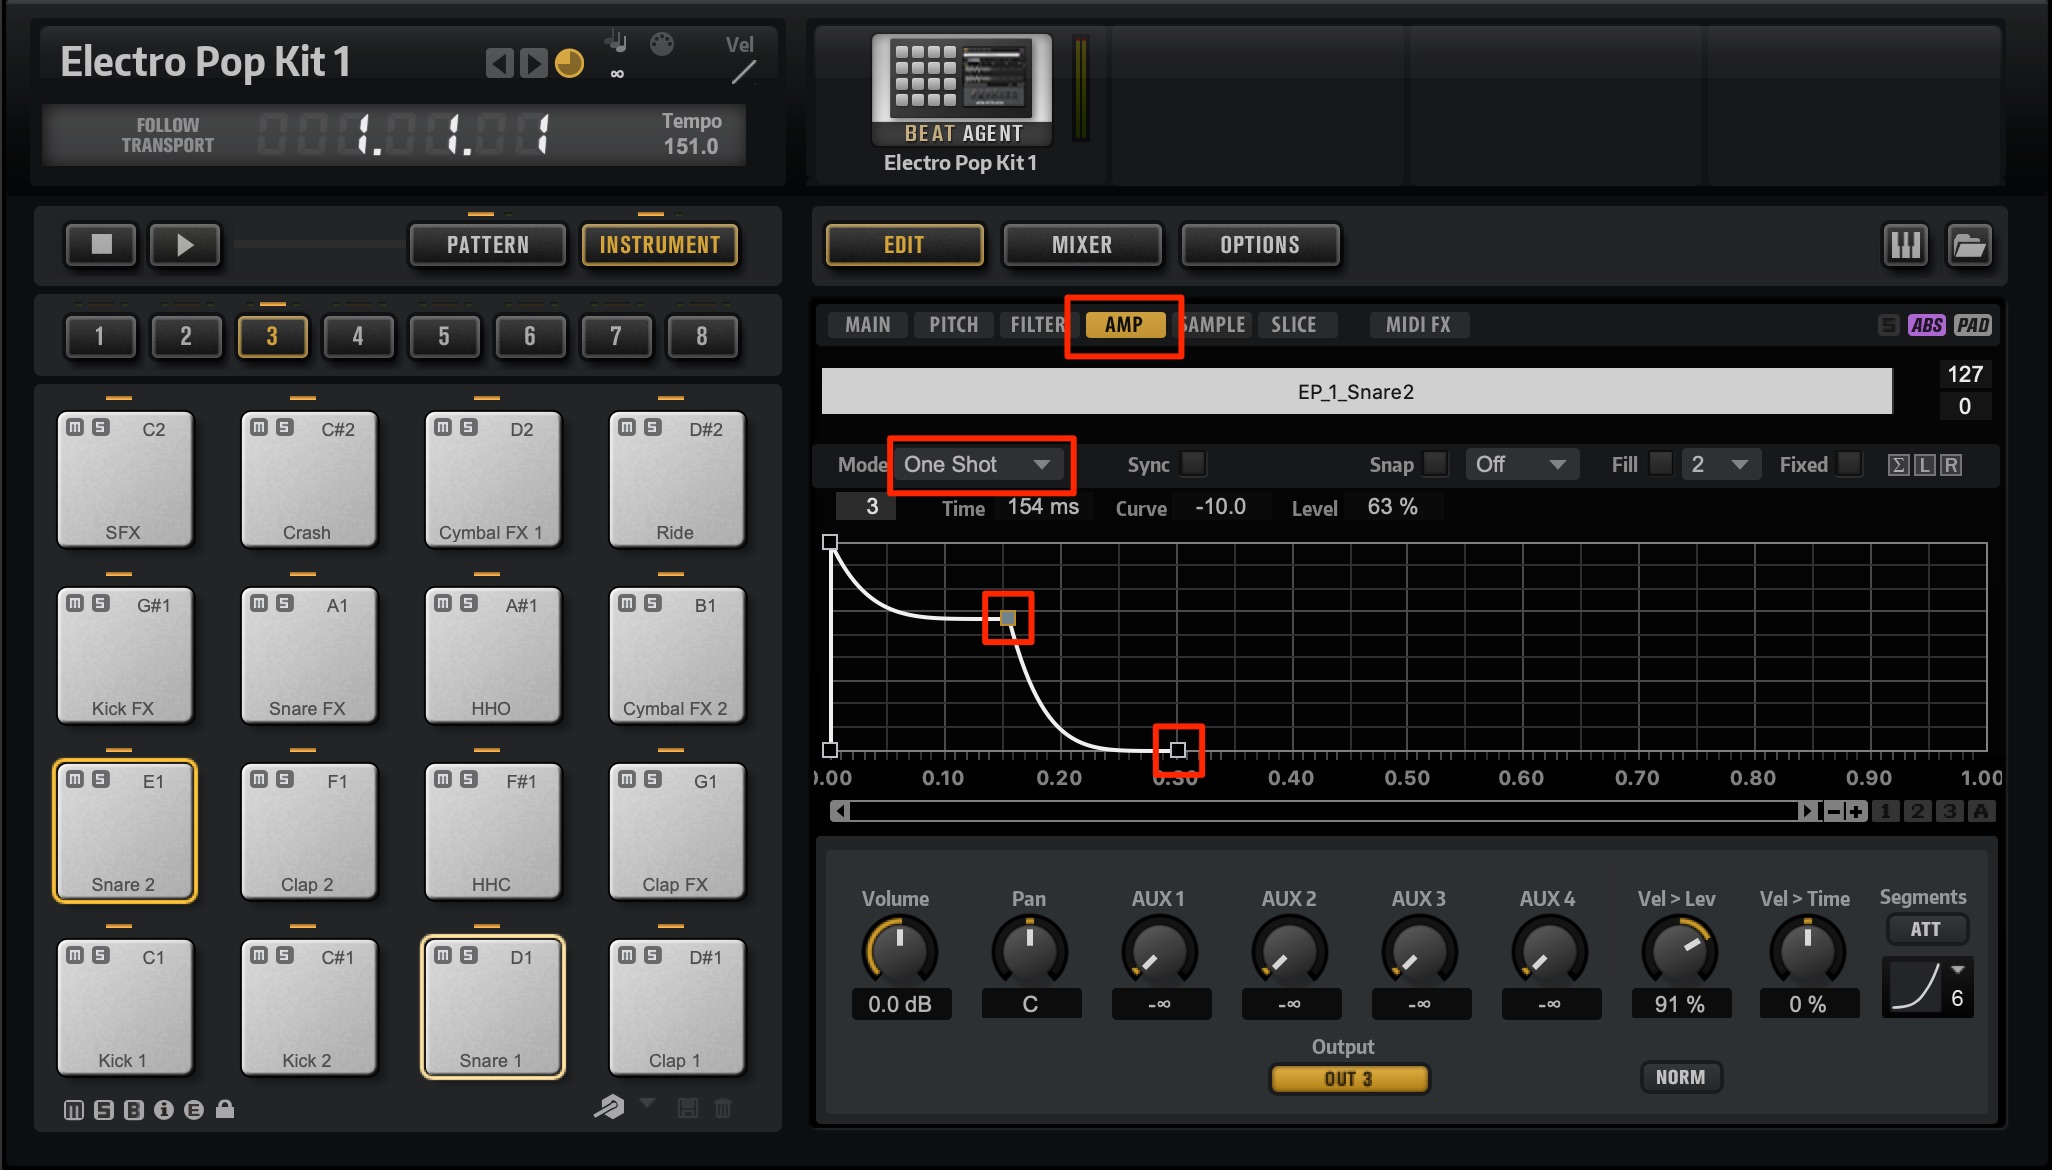This screenshot has height=1170, width=2052.
Task: Switch to the FILTER tab
Action: (1035, 325)
